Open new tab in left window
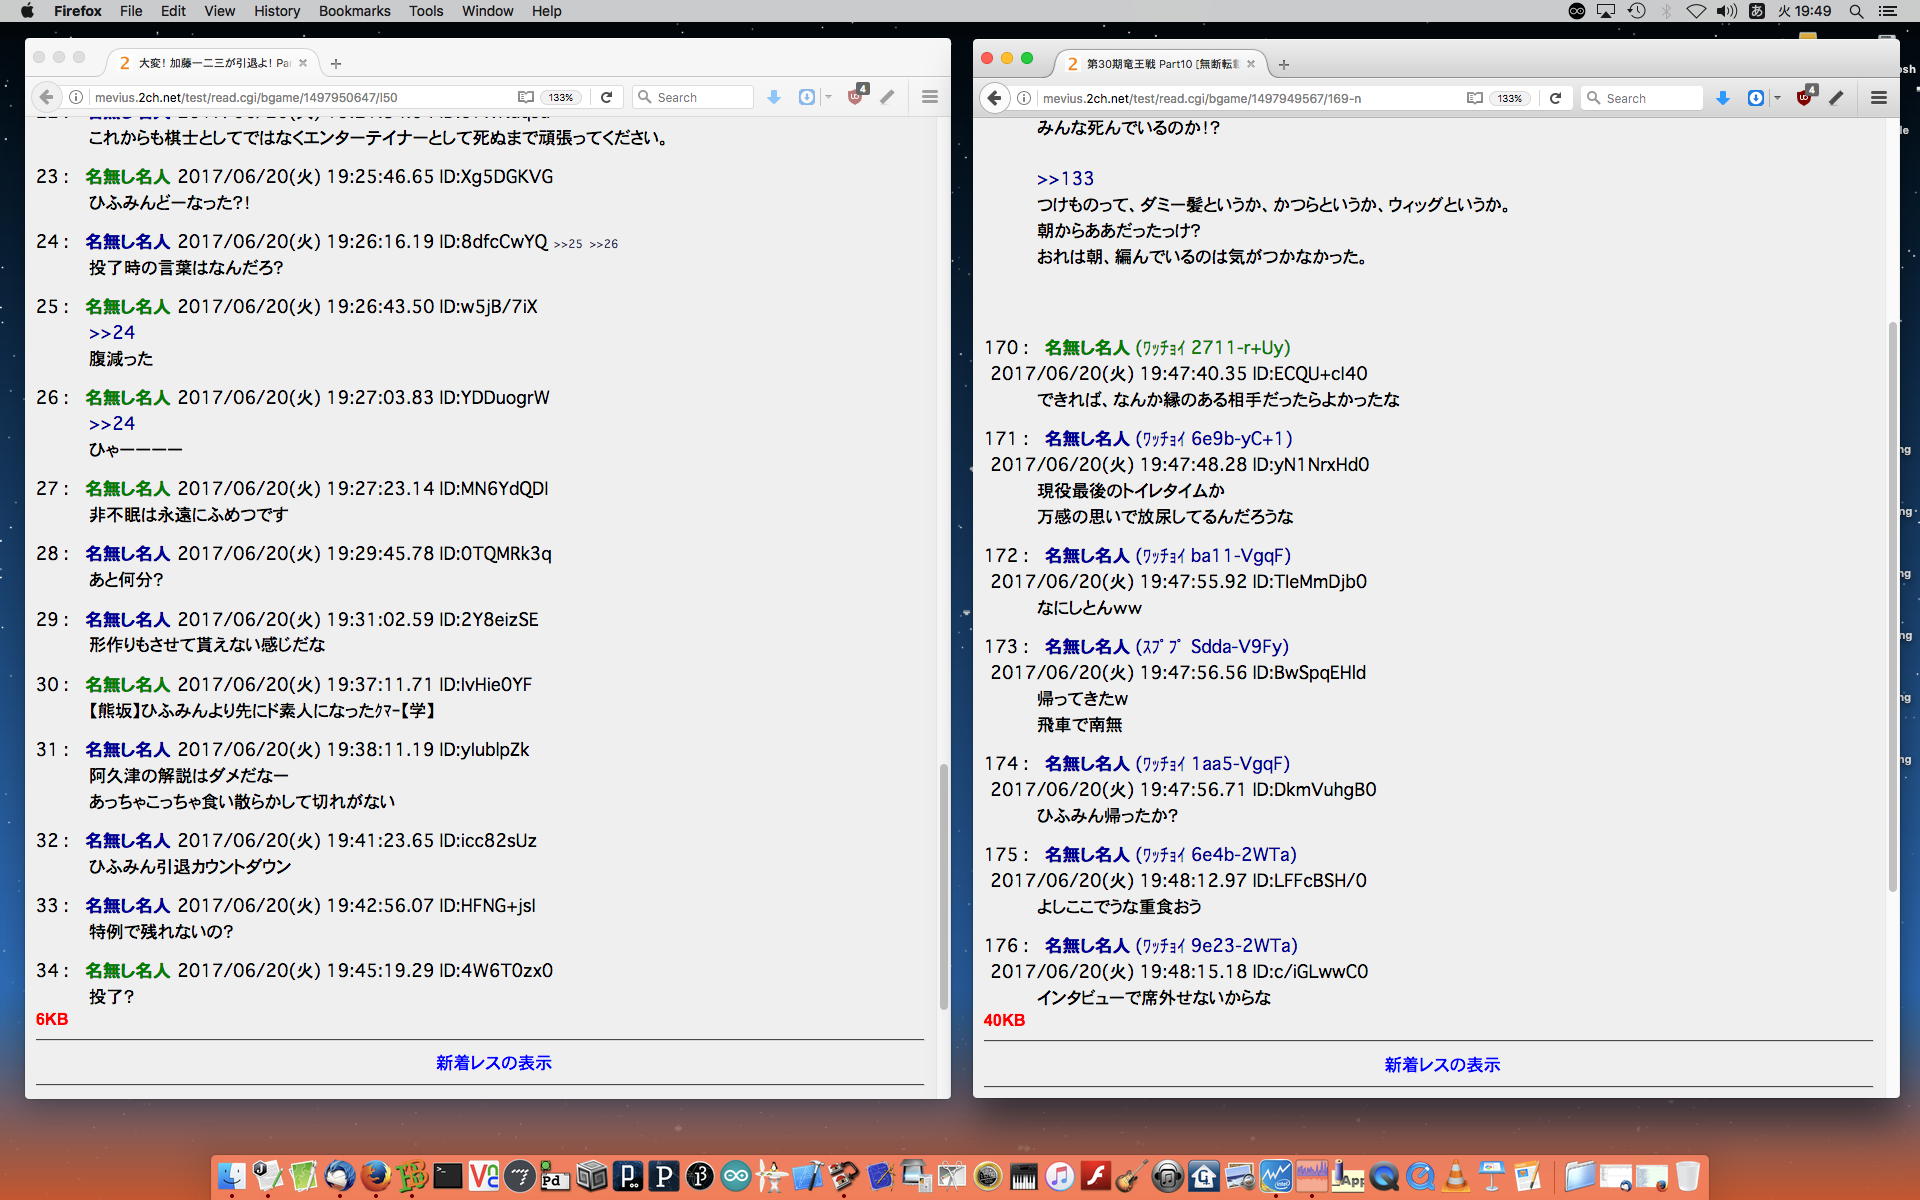The image size is (1920, 1200). point(336,63)
